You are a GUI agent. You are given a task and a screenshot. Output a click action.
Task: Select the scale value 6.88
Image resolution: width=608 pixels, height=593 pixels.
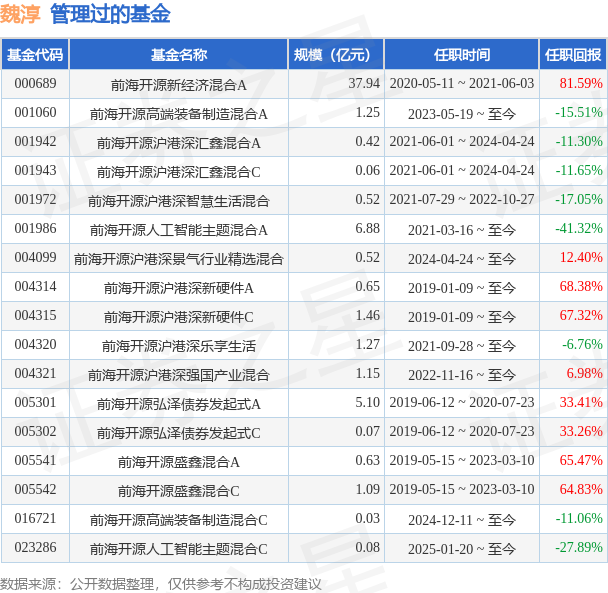point(368,228)
